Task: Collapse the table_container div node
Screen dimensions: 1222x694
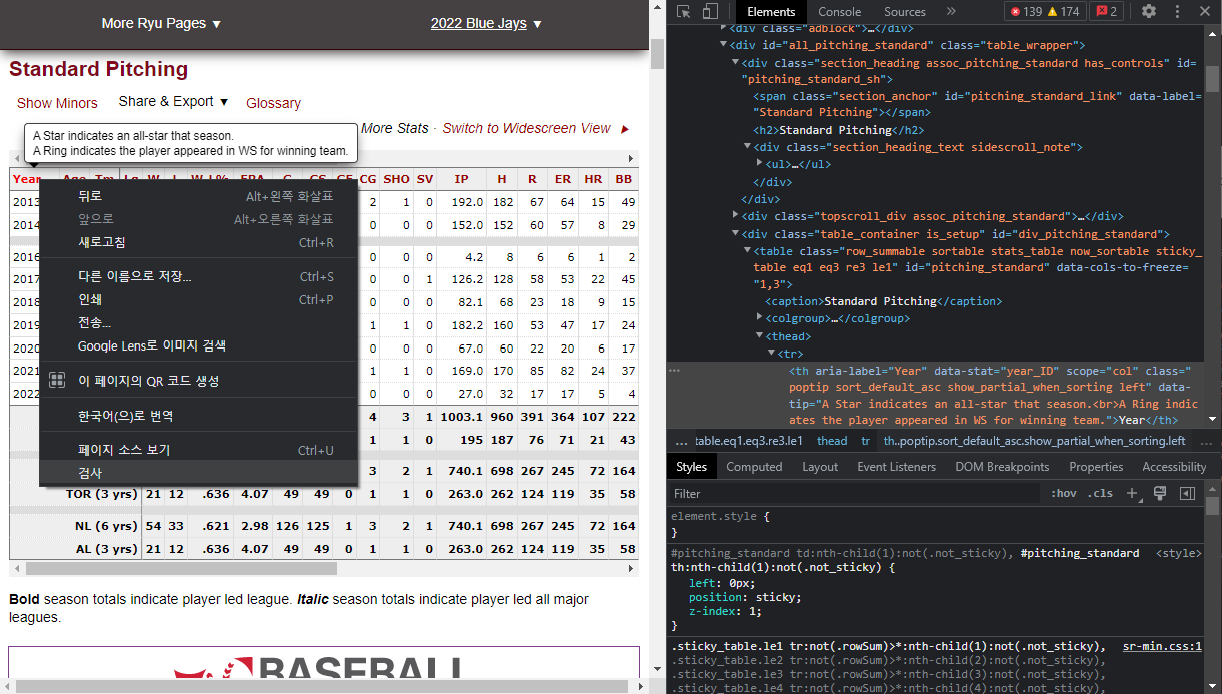Action: coord(736,234)
